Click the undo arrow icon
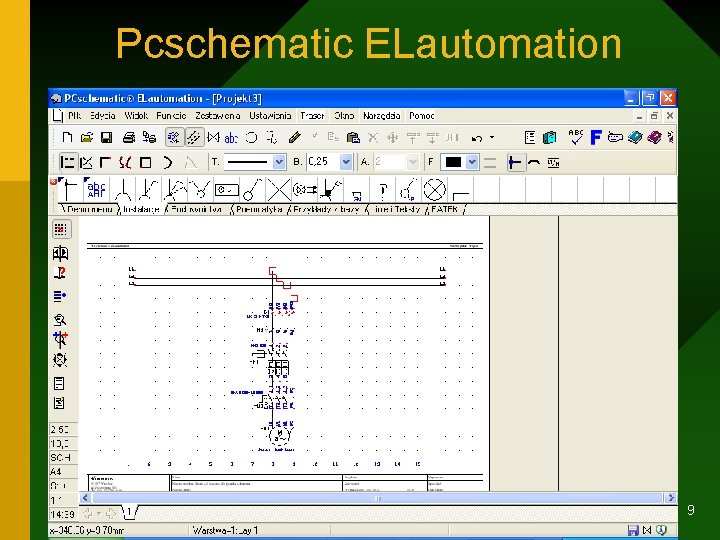The image size is (720, 540). point(477,138)
